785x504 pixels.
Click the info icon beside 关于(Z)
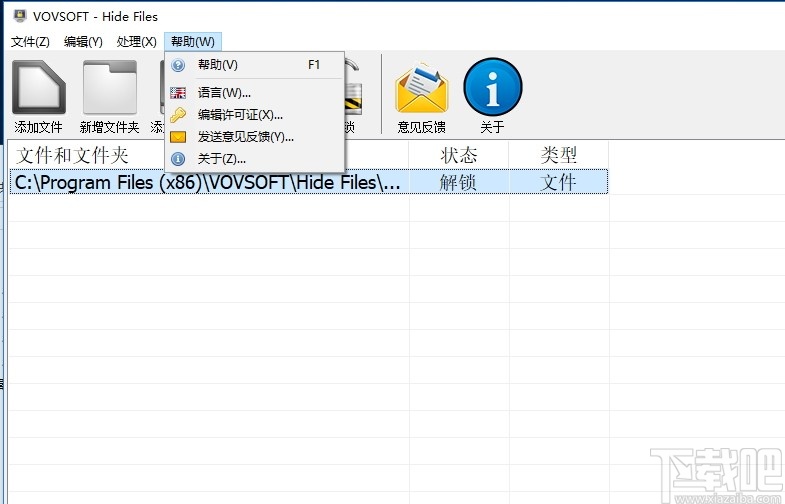[x=178, y=159]
